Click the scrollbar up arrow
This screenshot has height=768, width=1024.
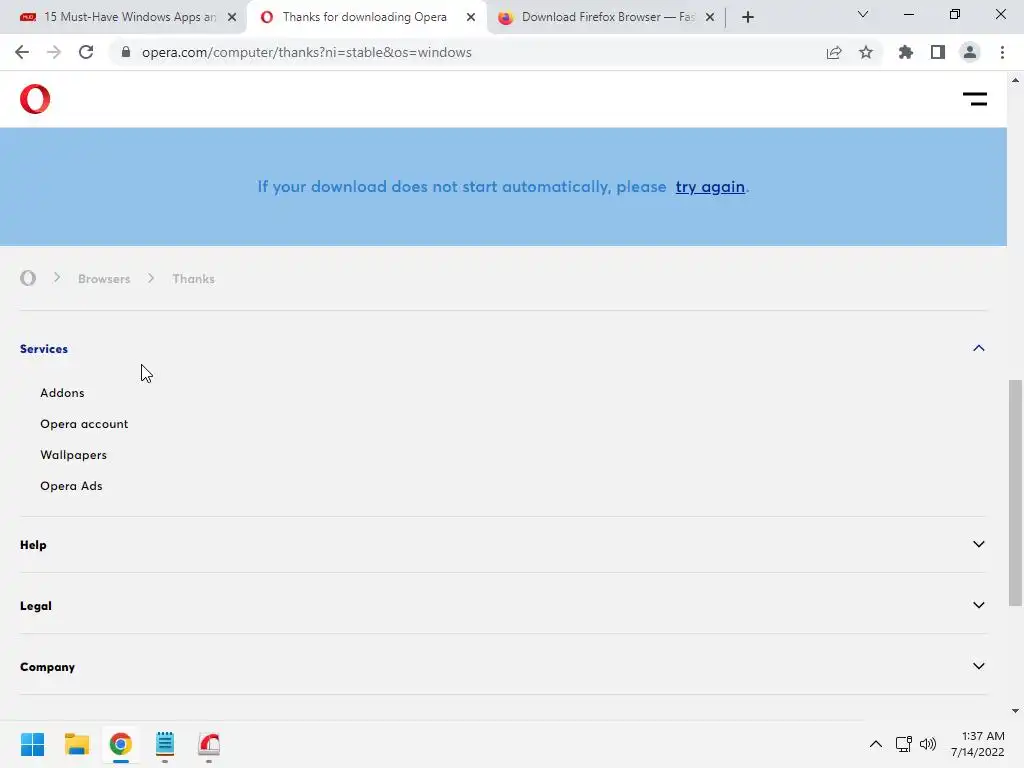click(1015, 80)
